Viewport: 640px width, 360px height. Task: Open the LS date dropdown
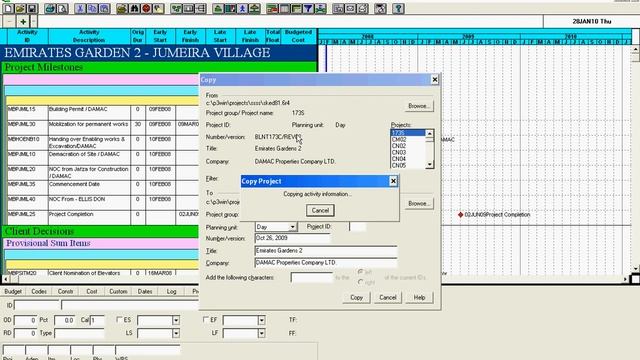[x=176, y=333]
